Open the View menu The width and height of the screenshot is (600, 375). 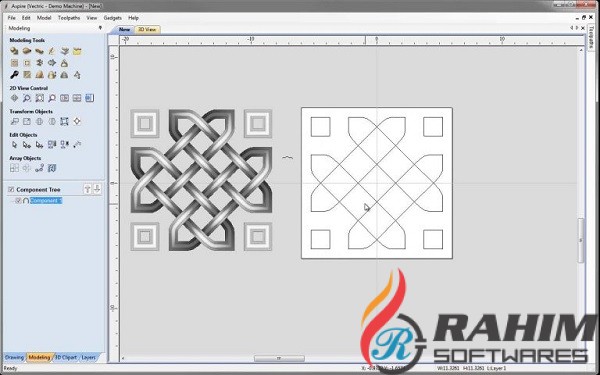point(92,18)
